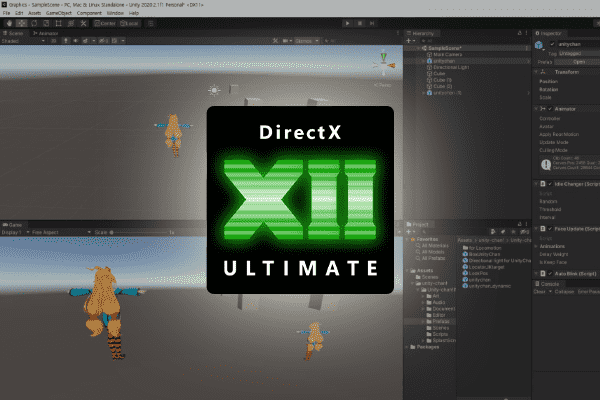Open the Hierarchy create plus dropdown

[x=411, y=41]
